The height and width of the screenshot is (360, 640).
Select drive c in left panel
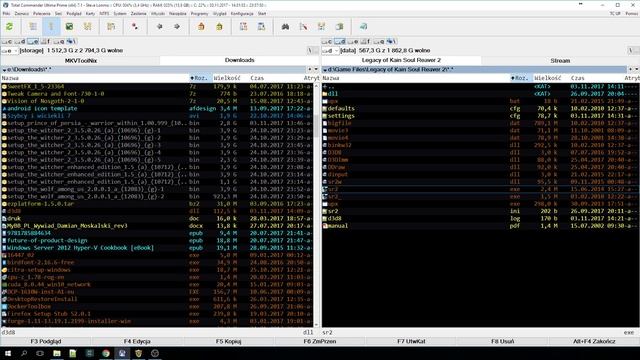coord(7,41)
